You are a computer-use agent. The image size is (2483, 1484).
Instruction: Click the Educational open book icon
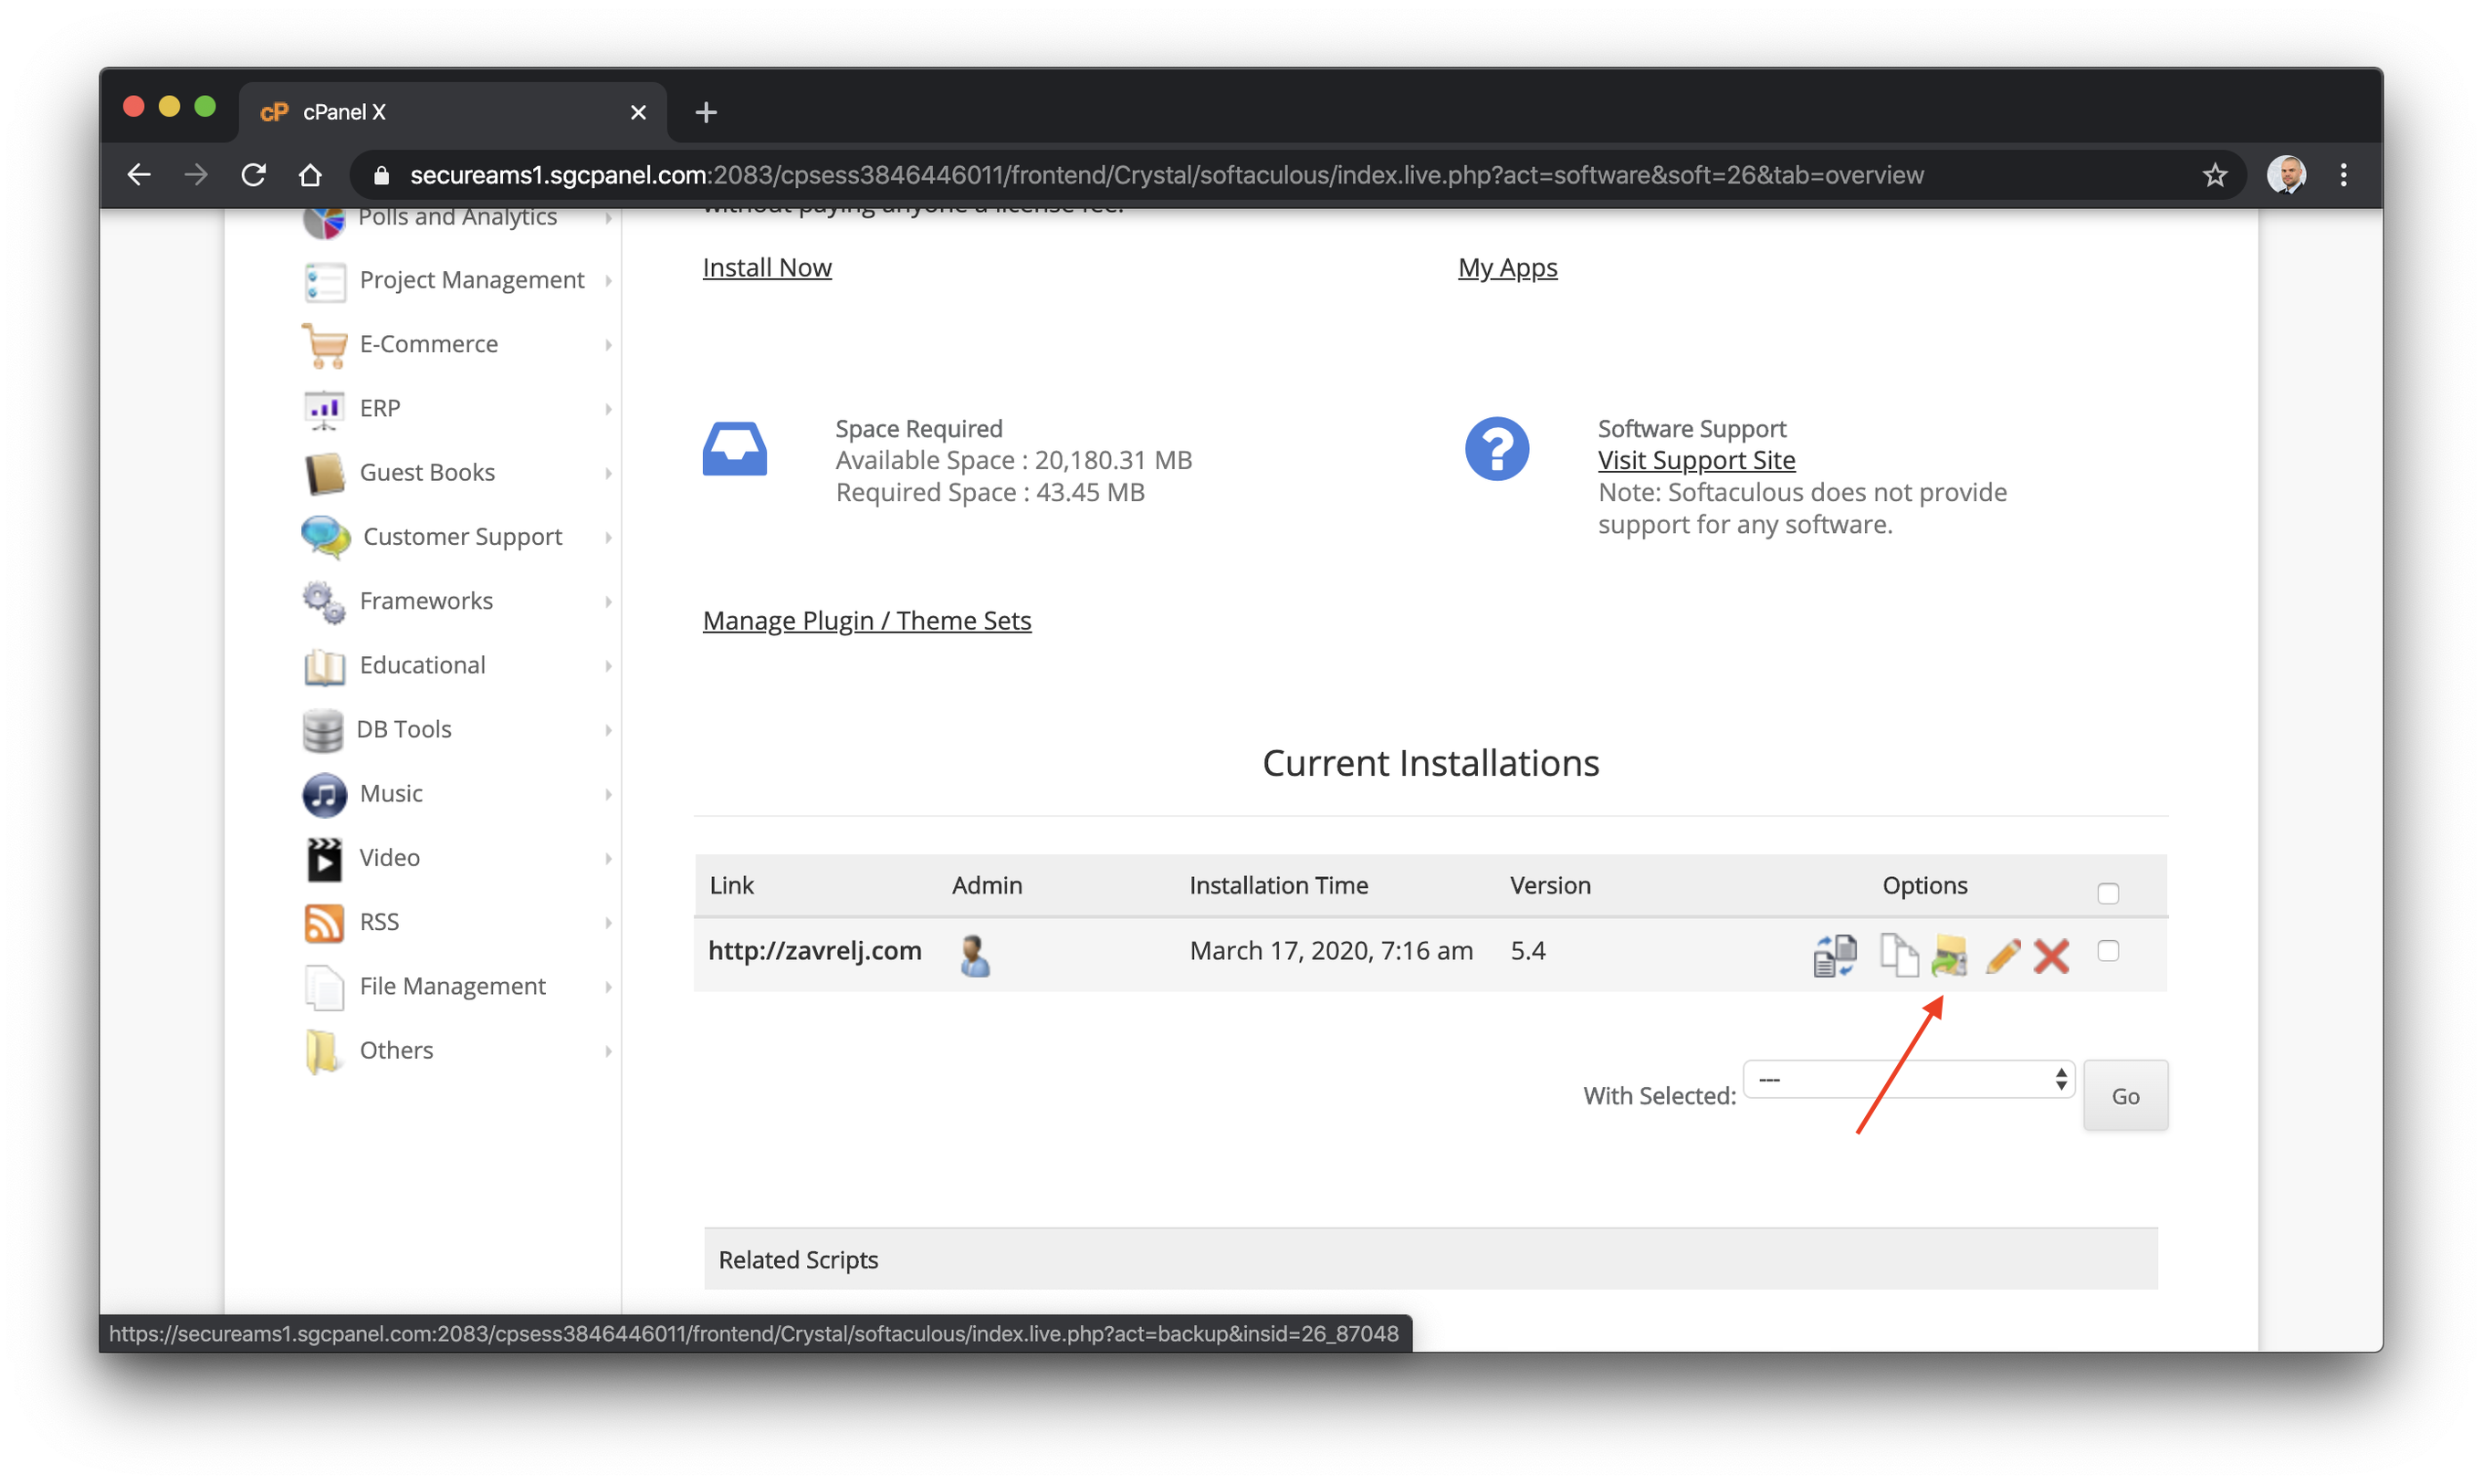324,666
